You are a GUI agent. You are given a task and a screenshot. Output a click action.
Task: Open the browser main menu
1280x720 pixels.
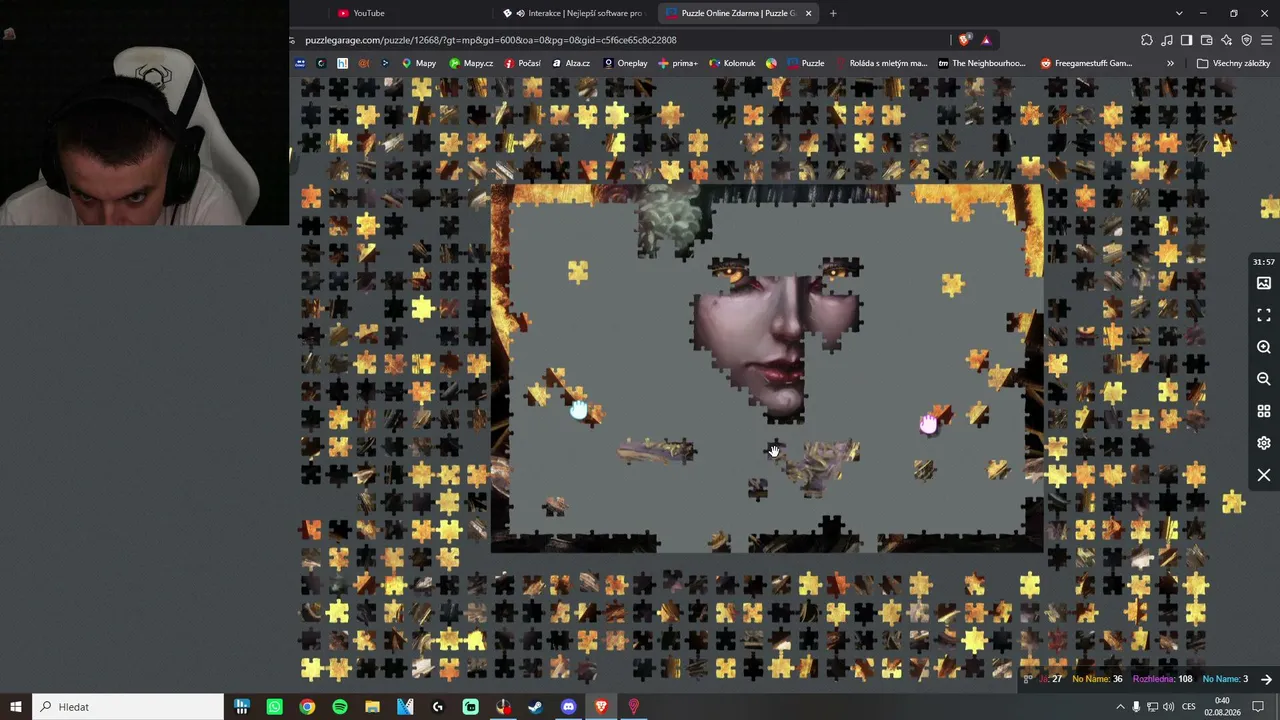coord(1267,40)
